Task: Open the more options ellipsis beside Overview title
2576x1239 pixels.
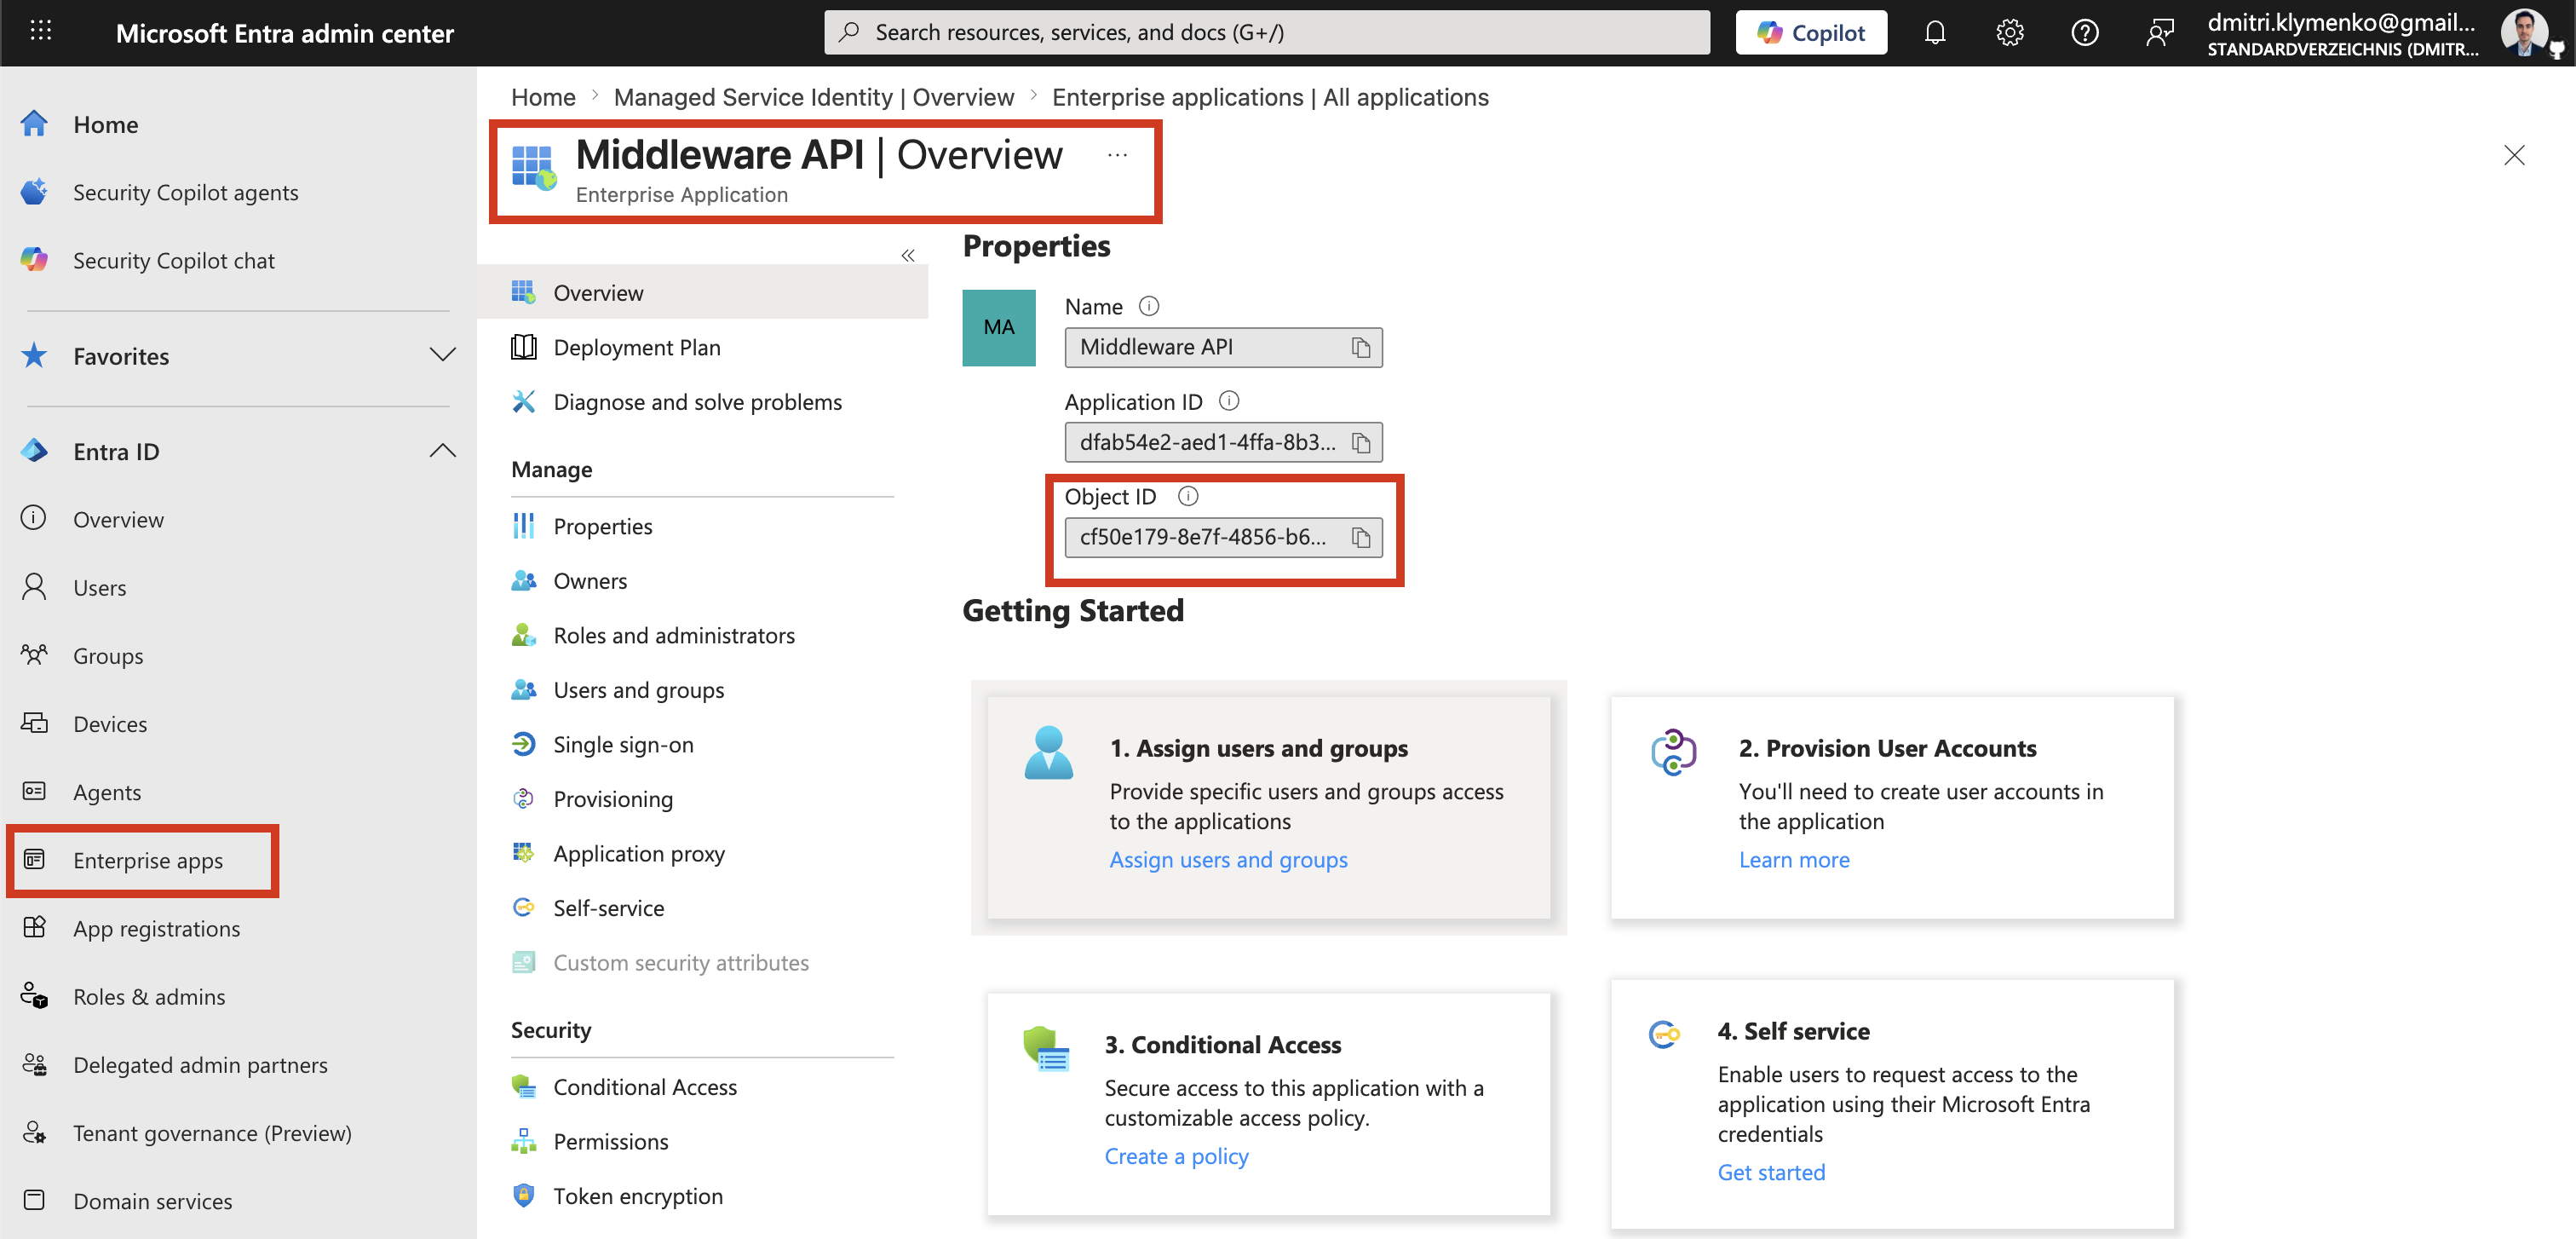Action: click(x=1117, y=155)
